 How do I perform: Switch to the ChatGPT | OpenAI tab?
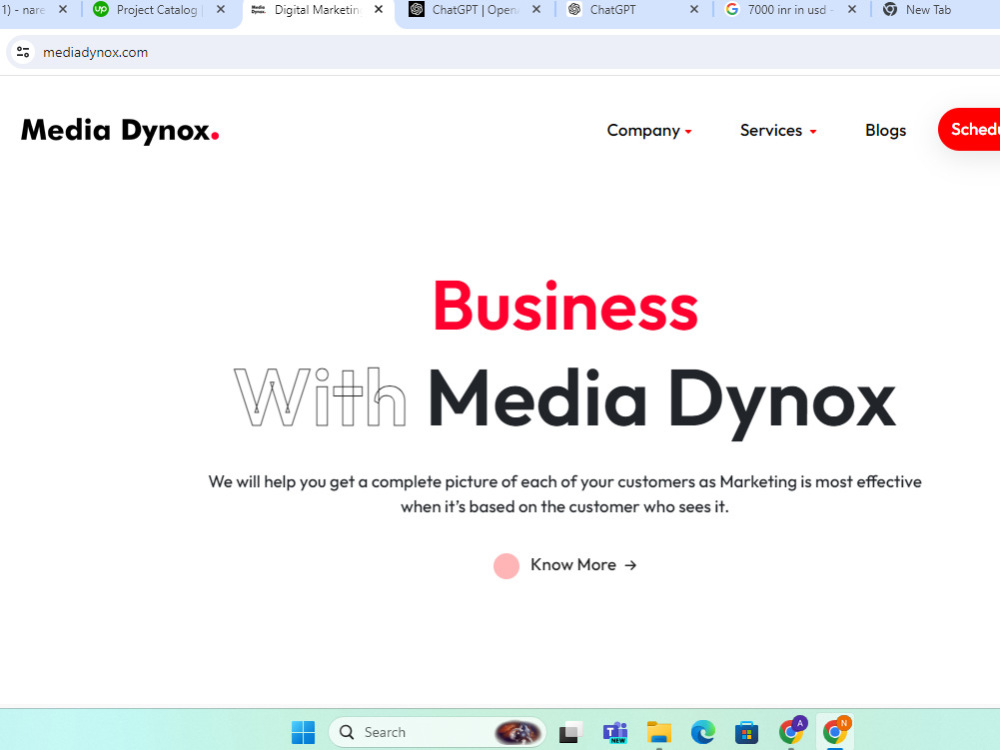point(474,10)
